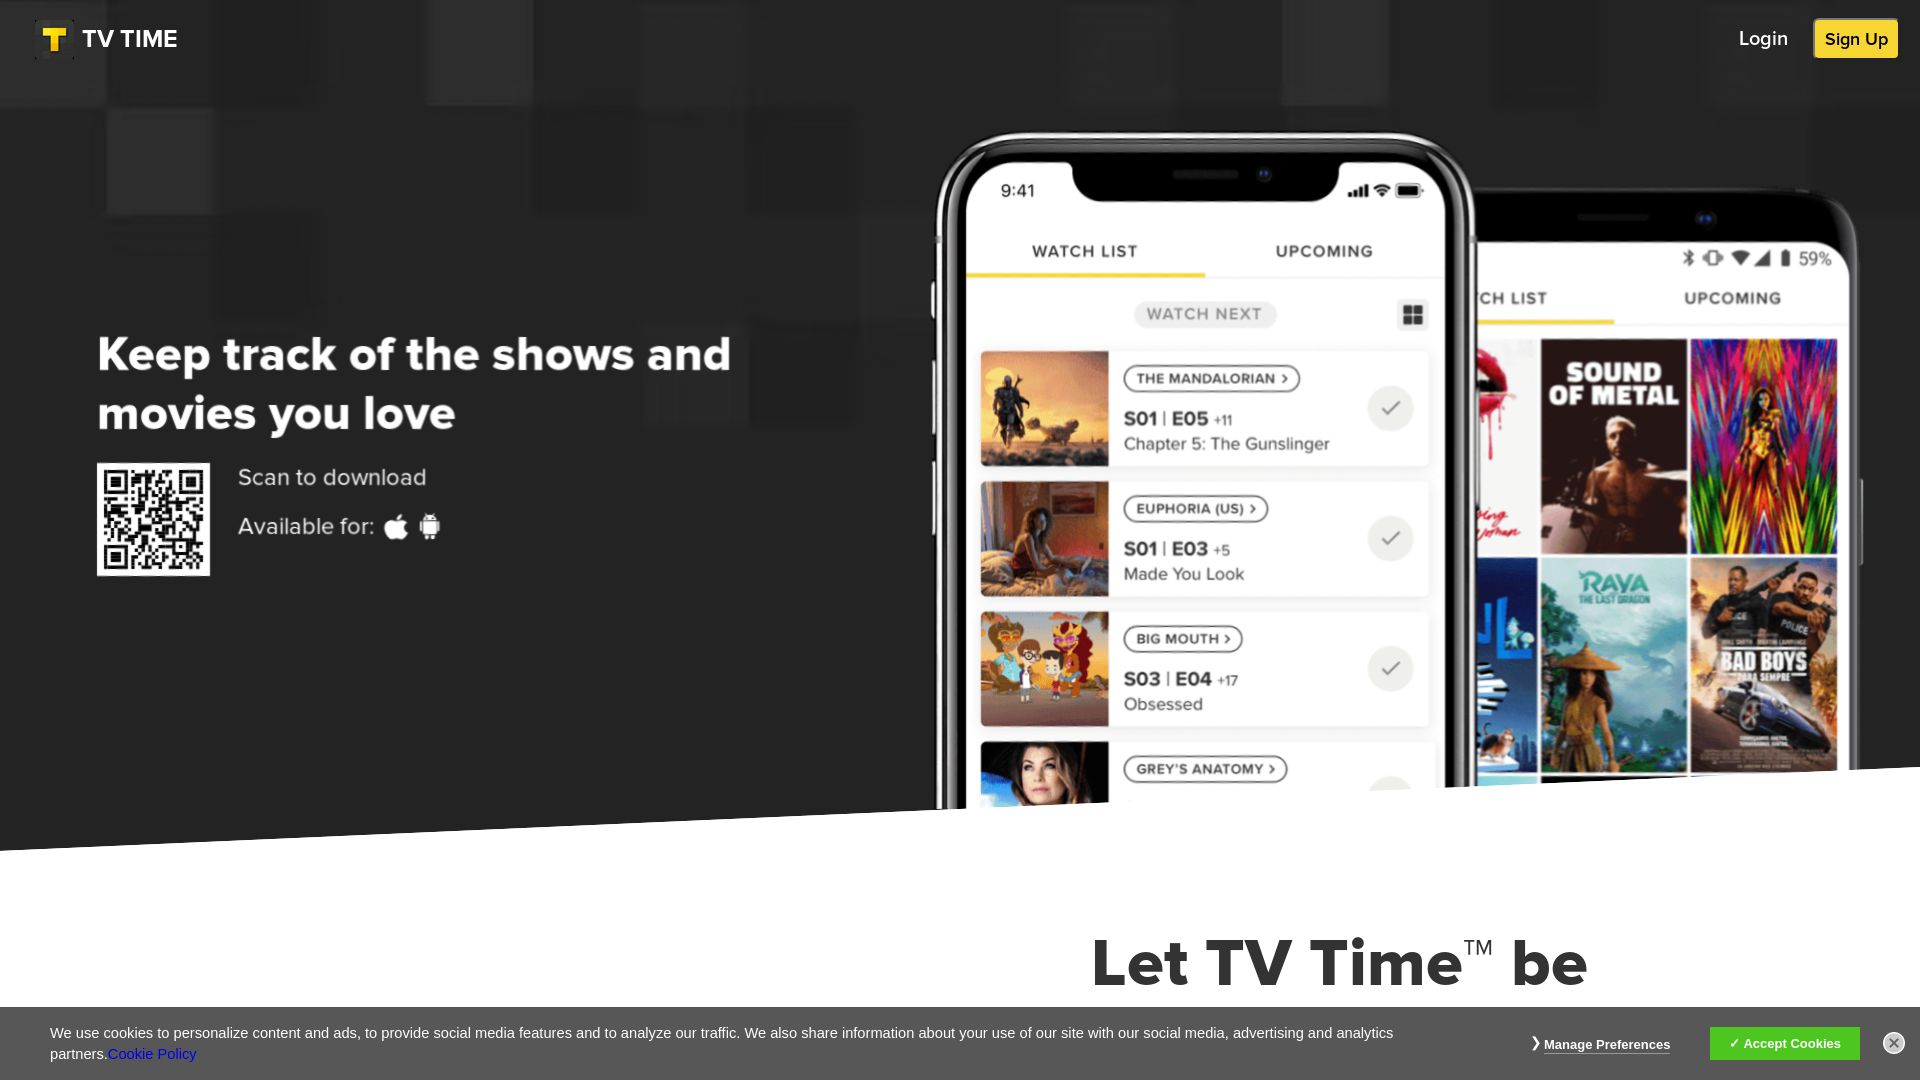Click the Cookie Policy link
This screenshot has width=1920, height=1080.
152,1054
